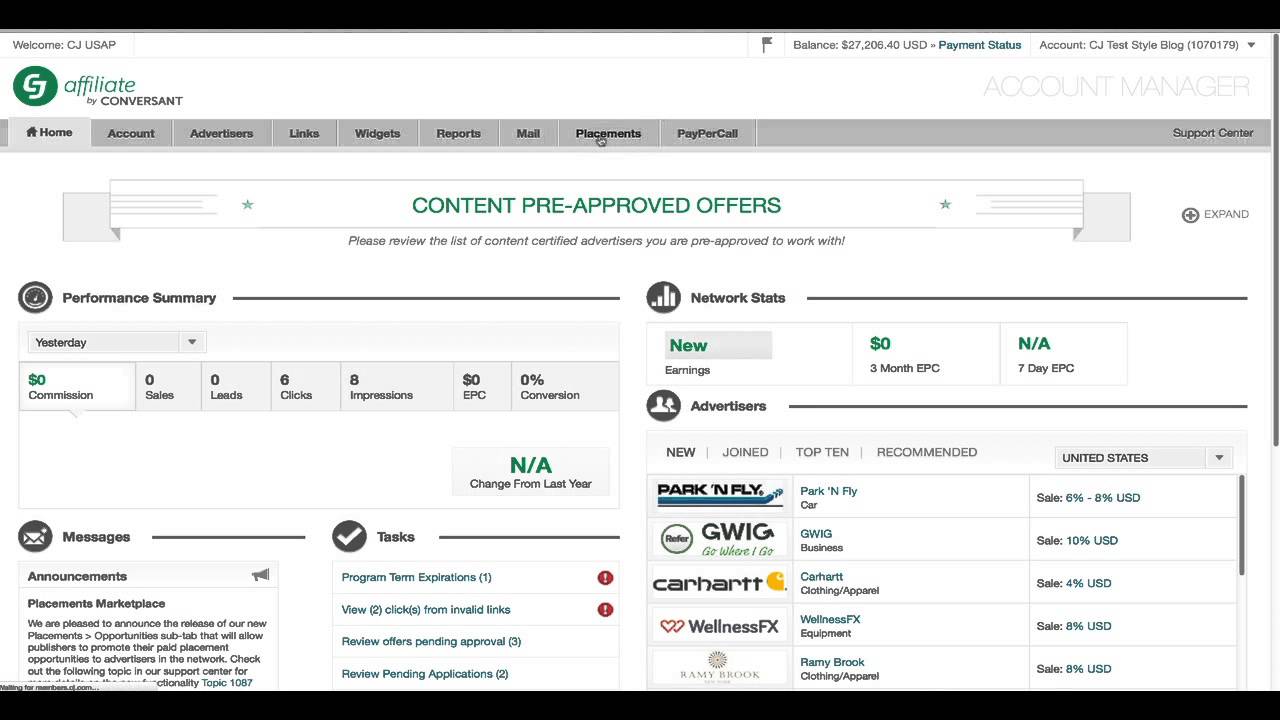1280x720 pixels.
Task: Open the Links menu tab
Action: tap(304, 133)
